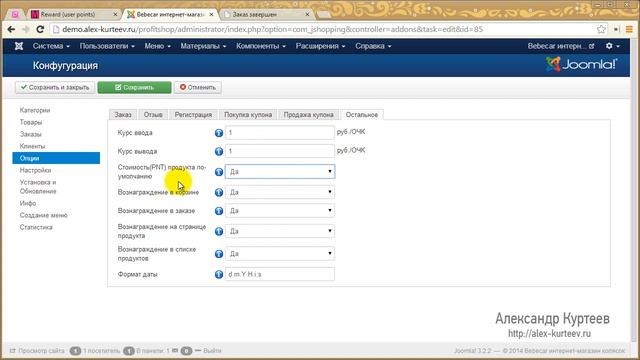Click the Курс ввода input field
The width and height of the screenshot is (640, 360).
pyautogui.click(x=280, y=132)
